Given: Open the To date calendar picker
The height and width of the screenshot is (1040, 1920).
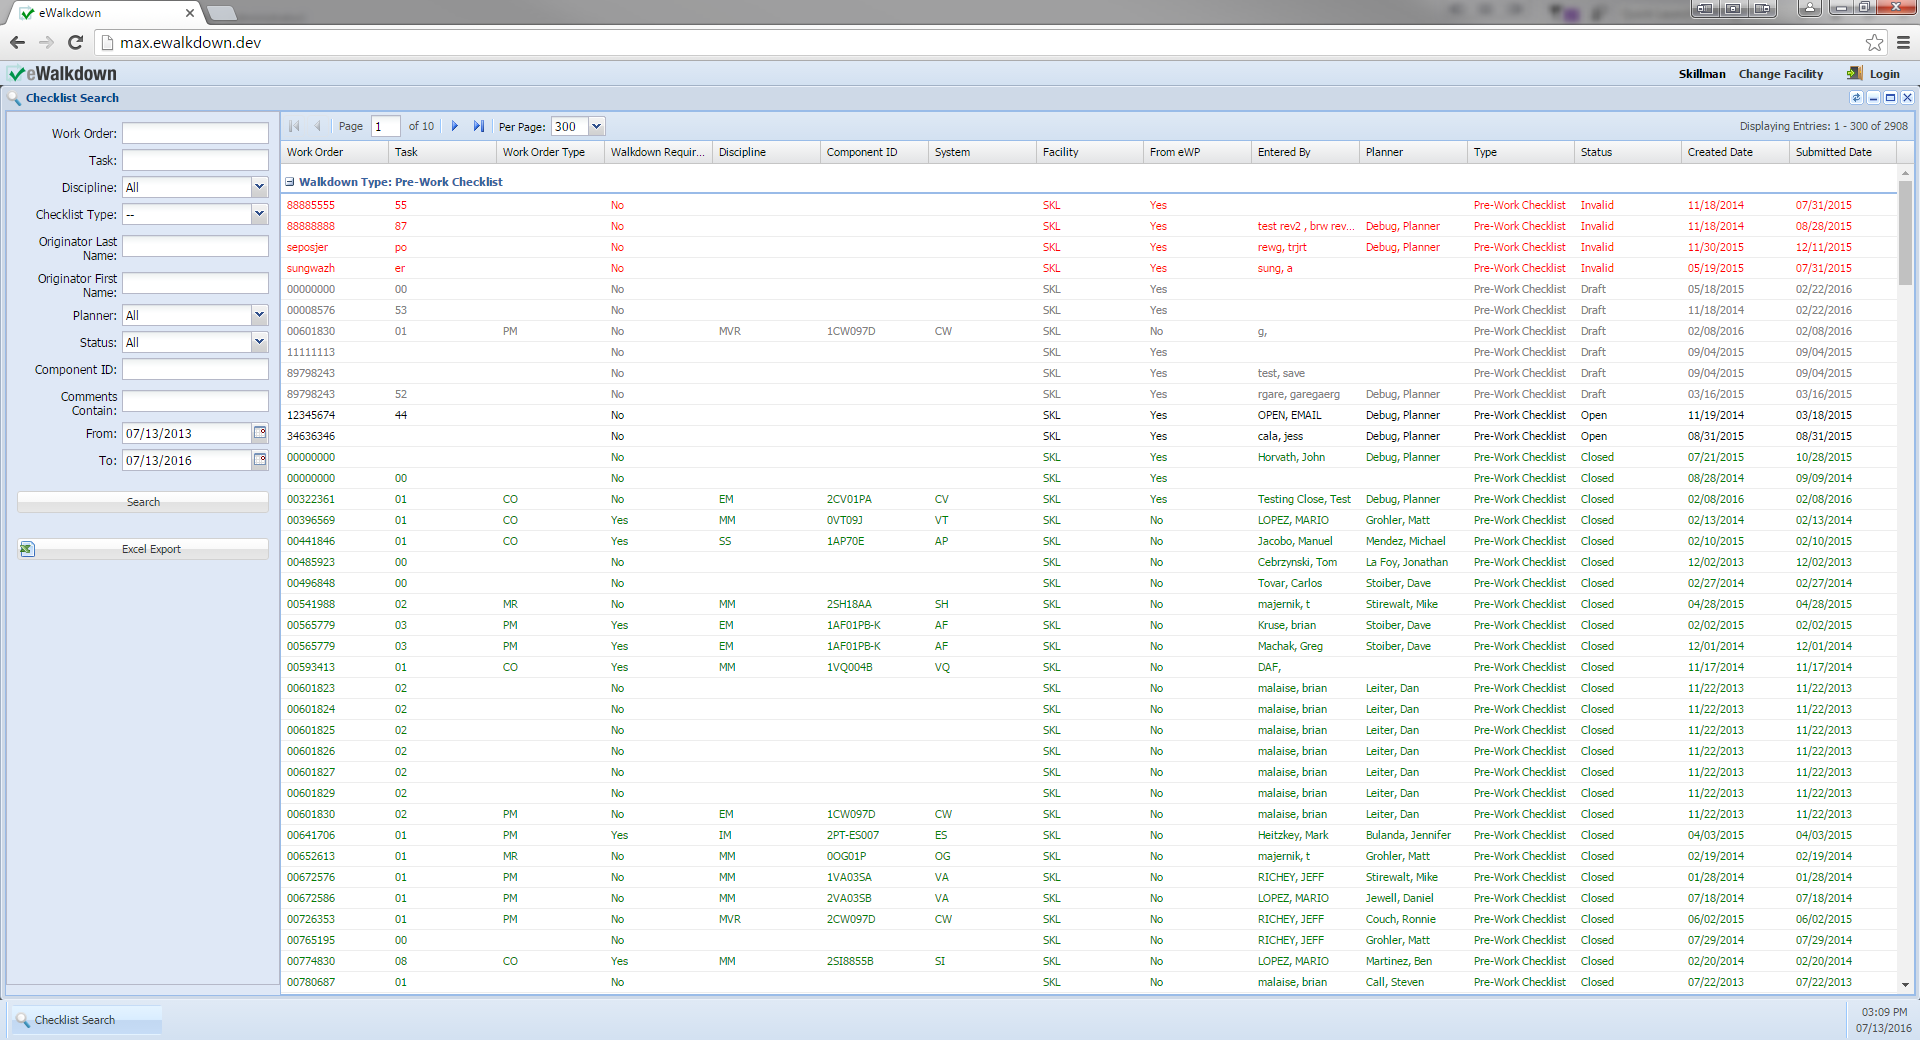Looking at the screenshot, I should tap(260, 460).
